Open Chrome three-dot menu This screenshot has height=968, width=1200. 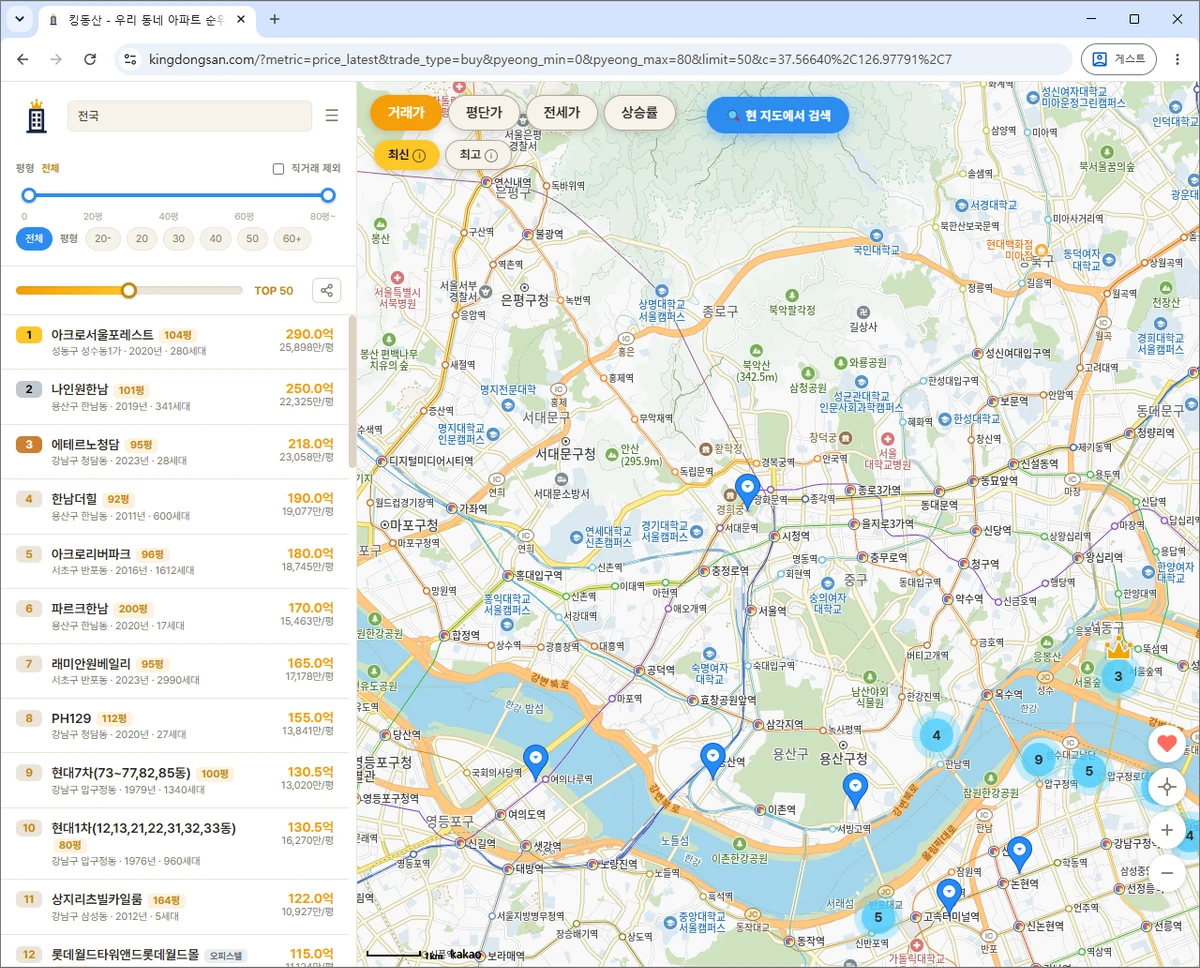(1178, 59)
